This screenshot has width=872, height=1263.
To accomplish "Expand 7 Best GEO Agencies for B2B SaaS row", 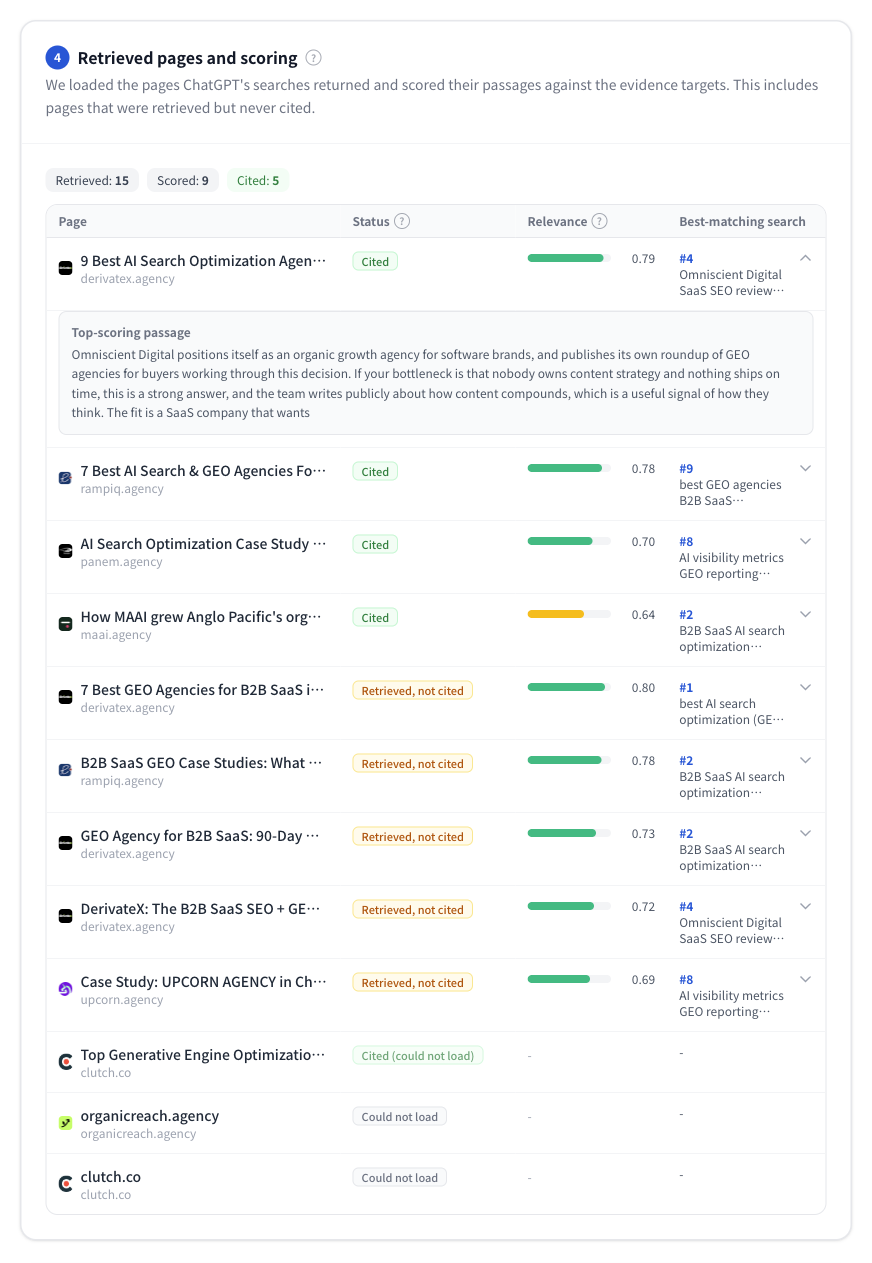I will (806, 687).
